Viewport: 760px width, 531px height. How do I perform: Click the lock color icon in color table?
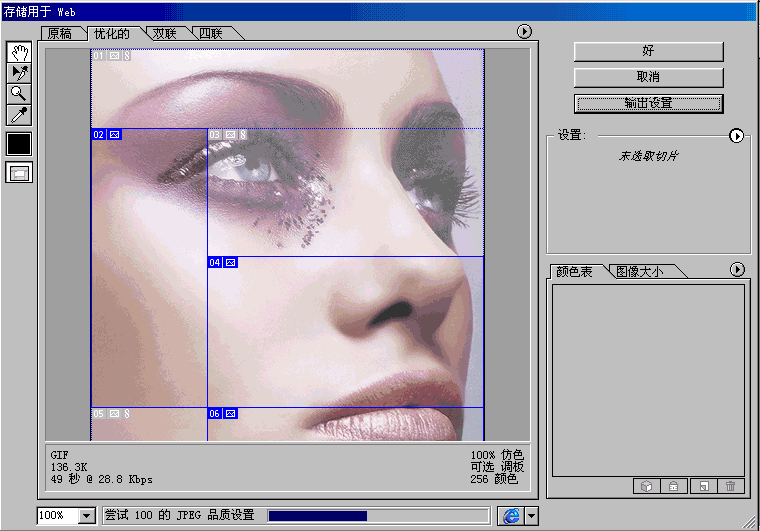675,486
